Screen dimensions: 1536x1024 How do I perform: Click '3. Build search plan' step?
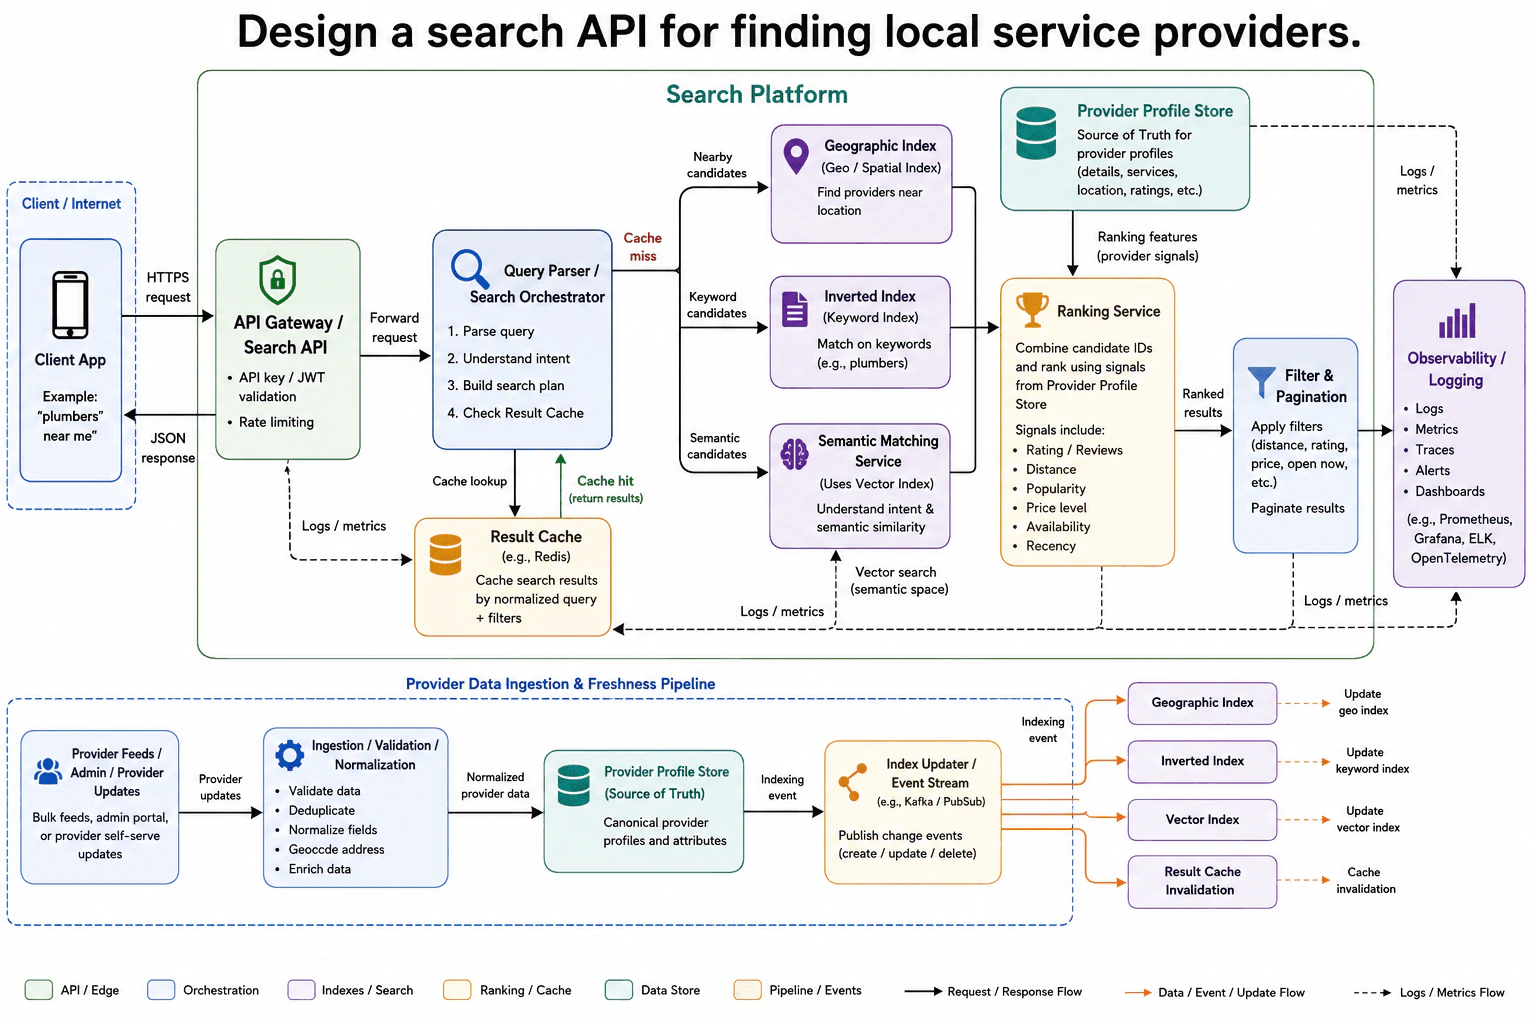tap(505, 385)
